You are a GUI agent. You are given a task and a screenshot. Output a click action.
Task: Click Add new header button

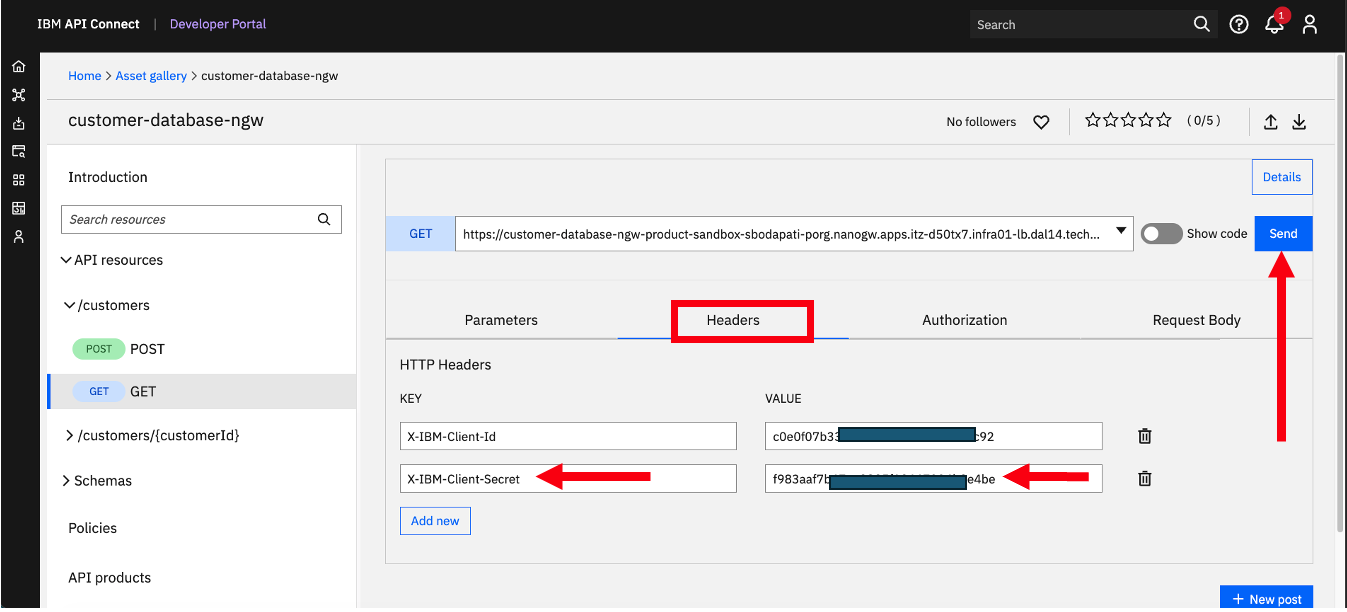(435, 521)
